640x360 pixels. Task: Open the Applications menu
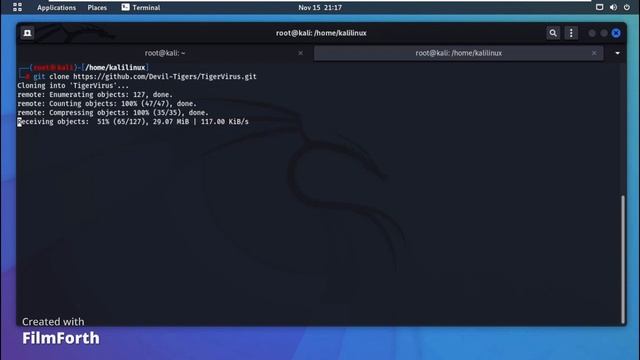pyautogui.click(x=56, y=7)
